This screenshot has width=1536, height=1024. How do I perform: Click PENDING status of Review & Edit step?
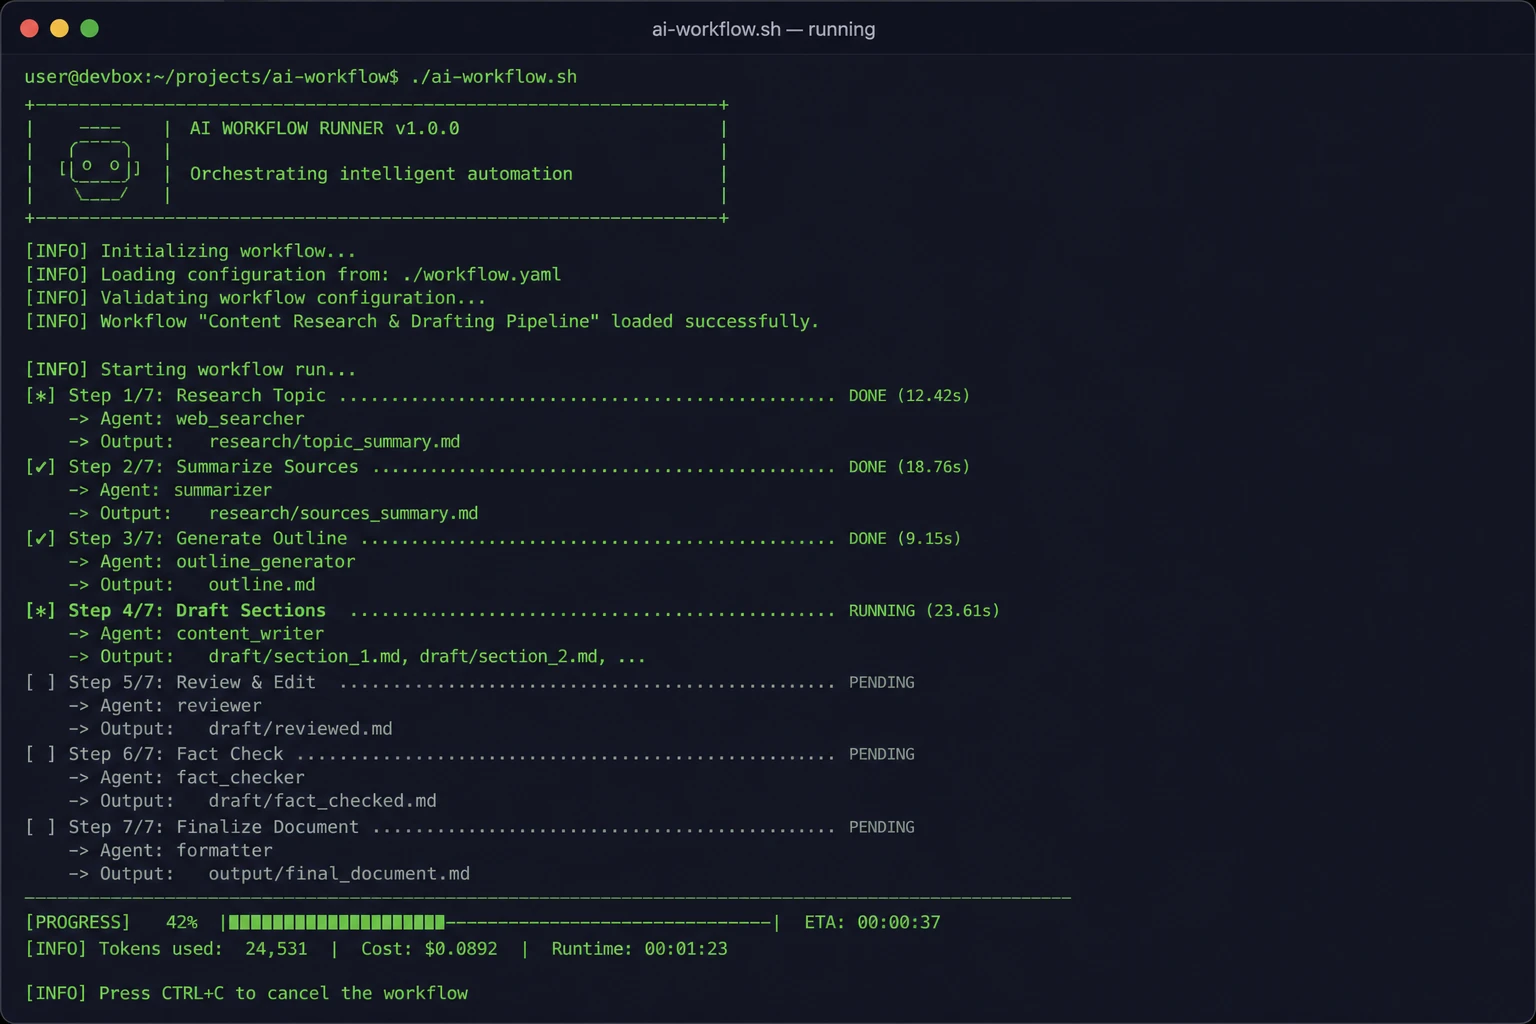coord(881,683)
